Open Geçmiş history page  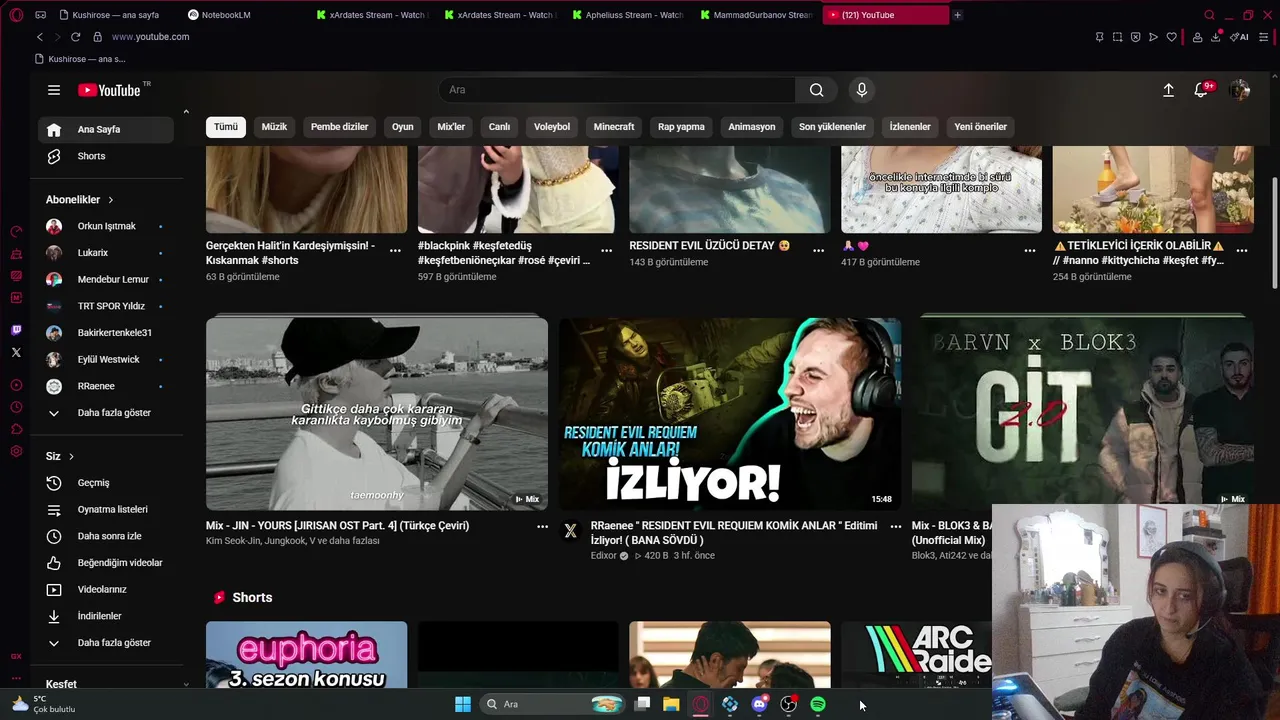coord(106,483)
